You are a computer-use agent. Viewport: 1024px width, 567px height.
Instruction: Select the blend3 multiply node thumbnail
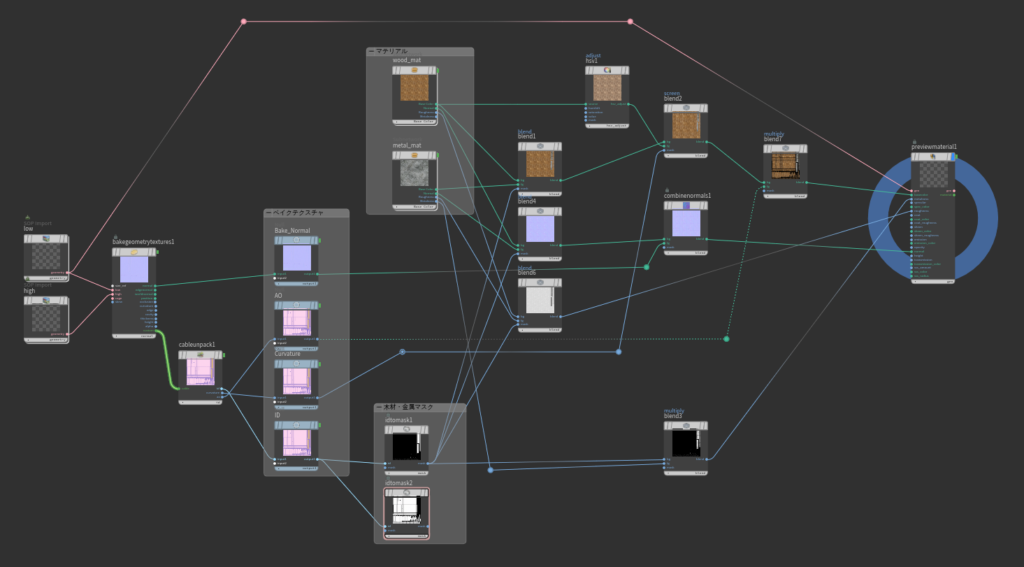[x=686, y=442]
